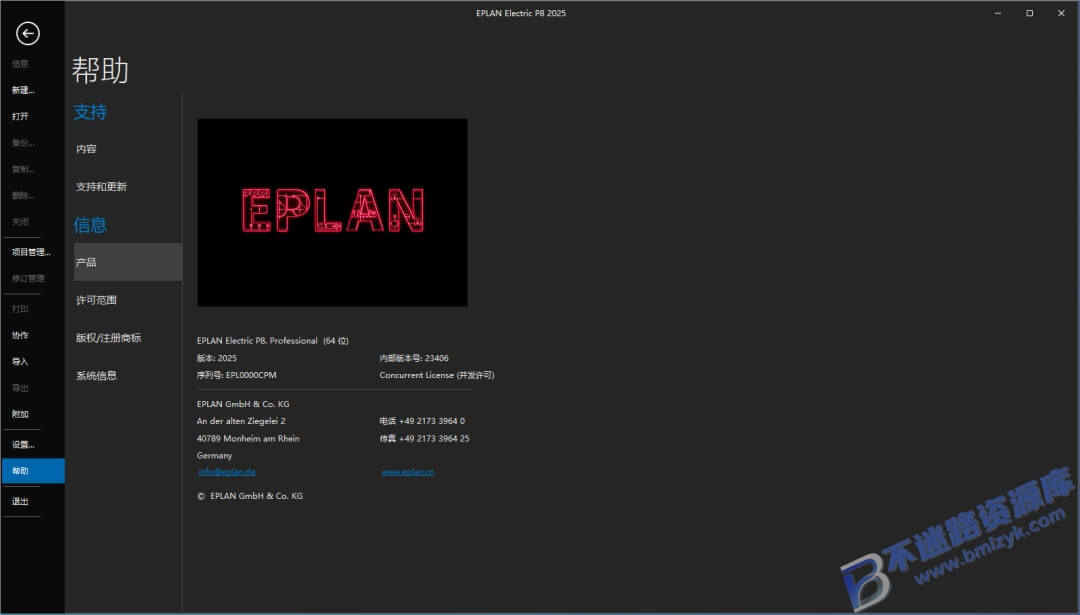Open the www.eplan.cn website link
Screen dimensions: 1080x615
pyautogui.click(x=408, y=472)
